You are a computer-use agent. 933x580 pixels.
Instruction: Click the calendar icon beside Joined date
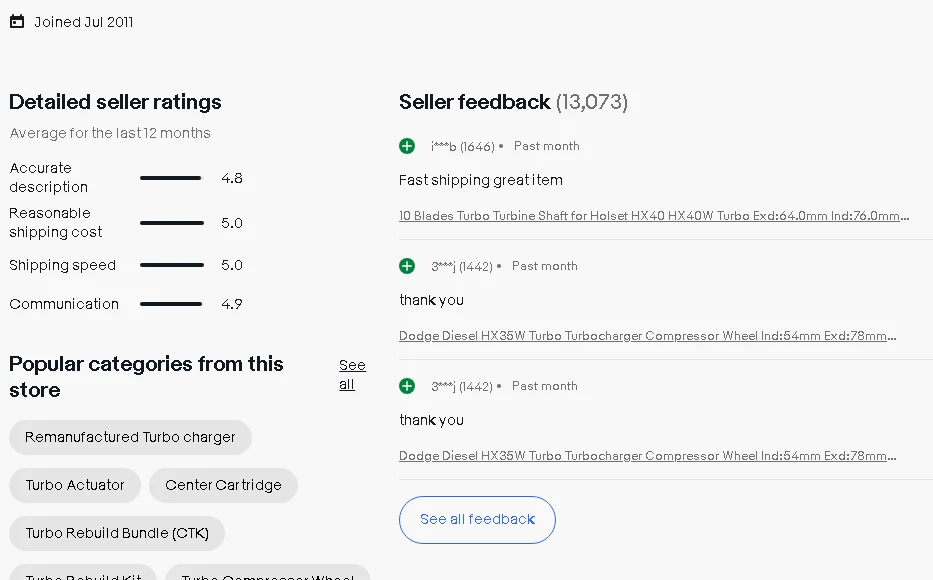(x=17, y=22)
